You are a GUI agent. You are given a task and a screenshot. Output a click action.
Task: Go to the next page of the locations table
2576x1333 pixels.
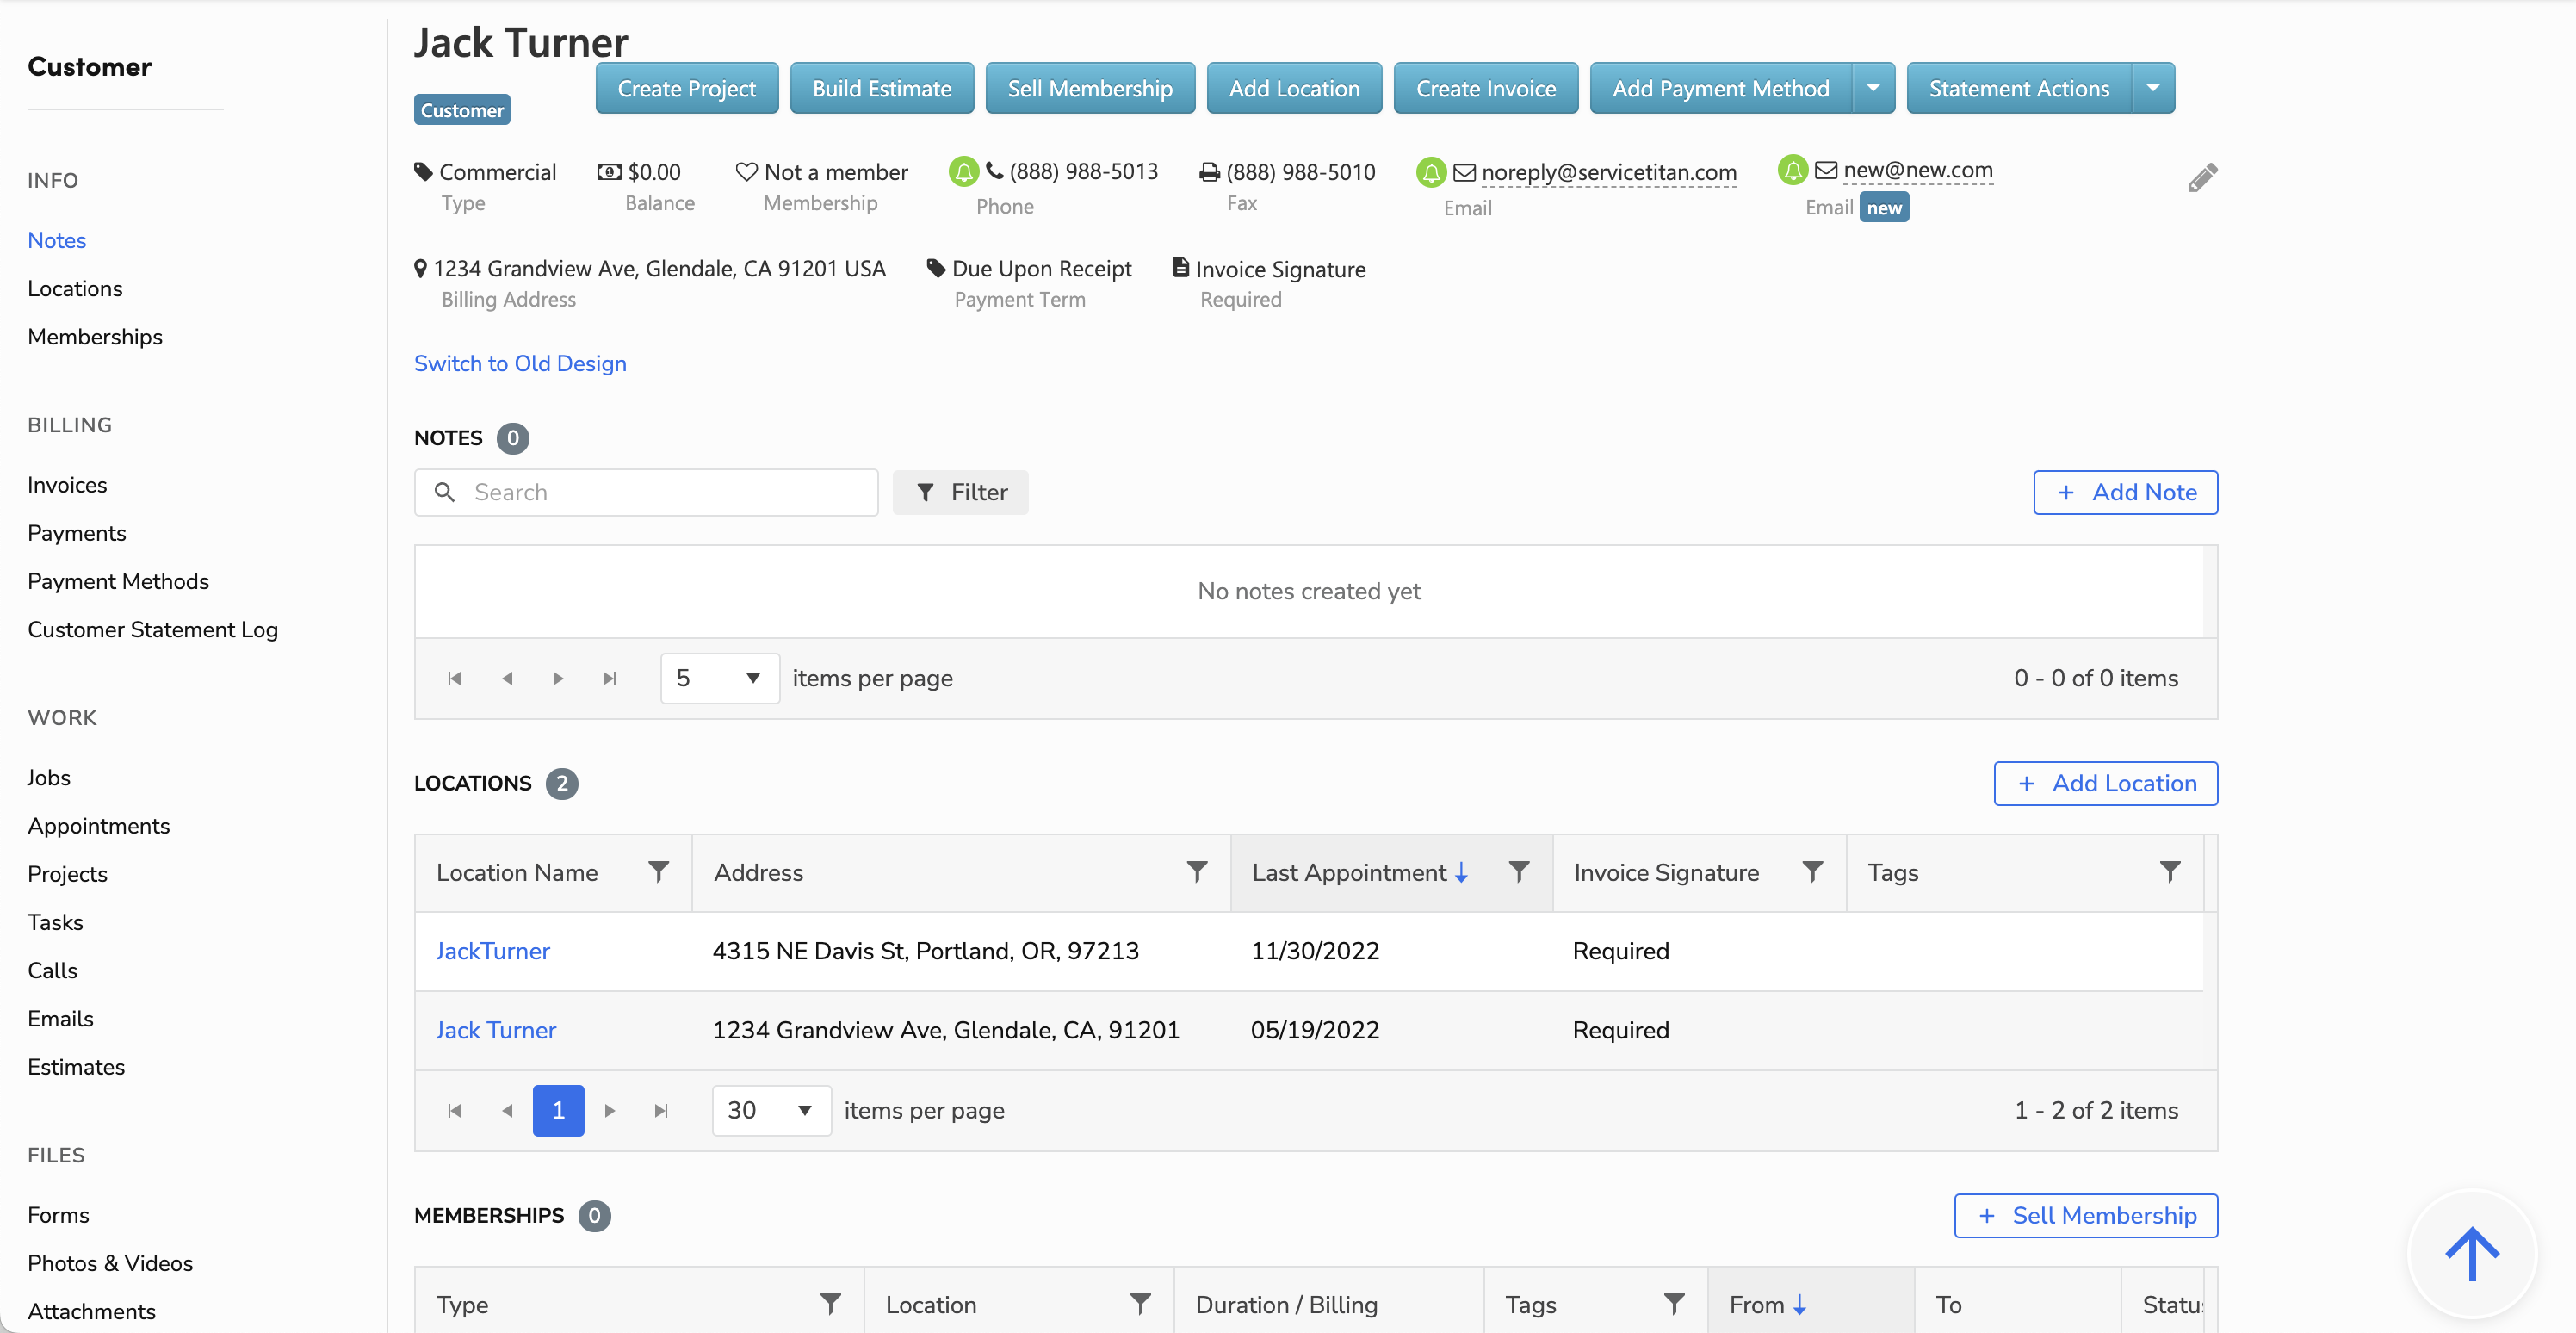610,1111
